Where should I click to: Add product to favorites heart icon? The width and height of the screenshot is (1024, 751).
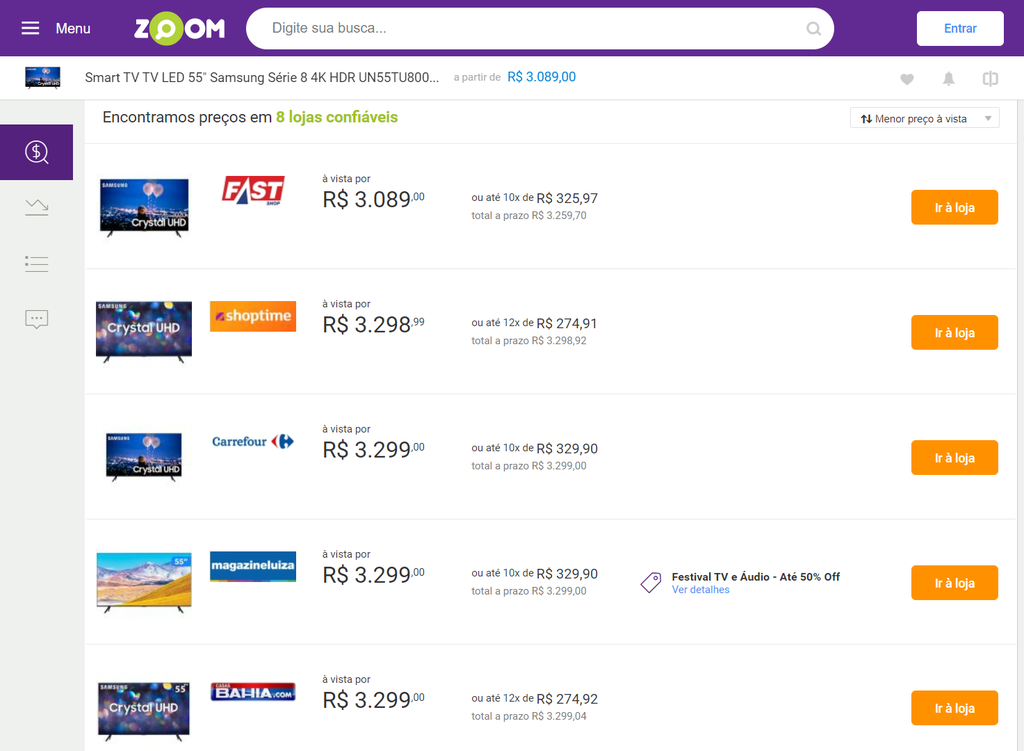pos(907,79)
